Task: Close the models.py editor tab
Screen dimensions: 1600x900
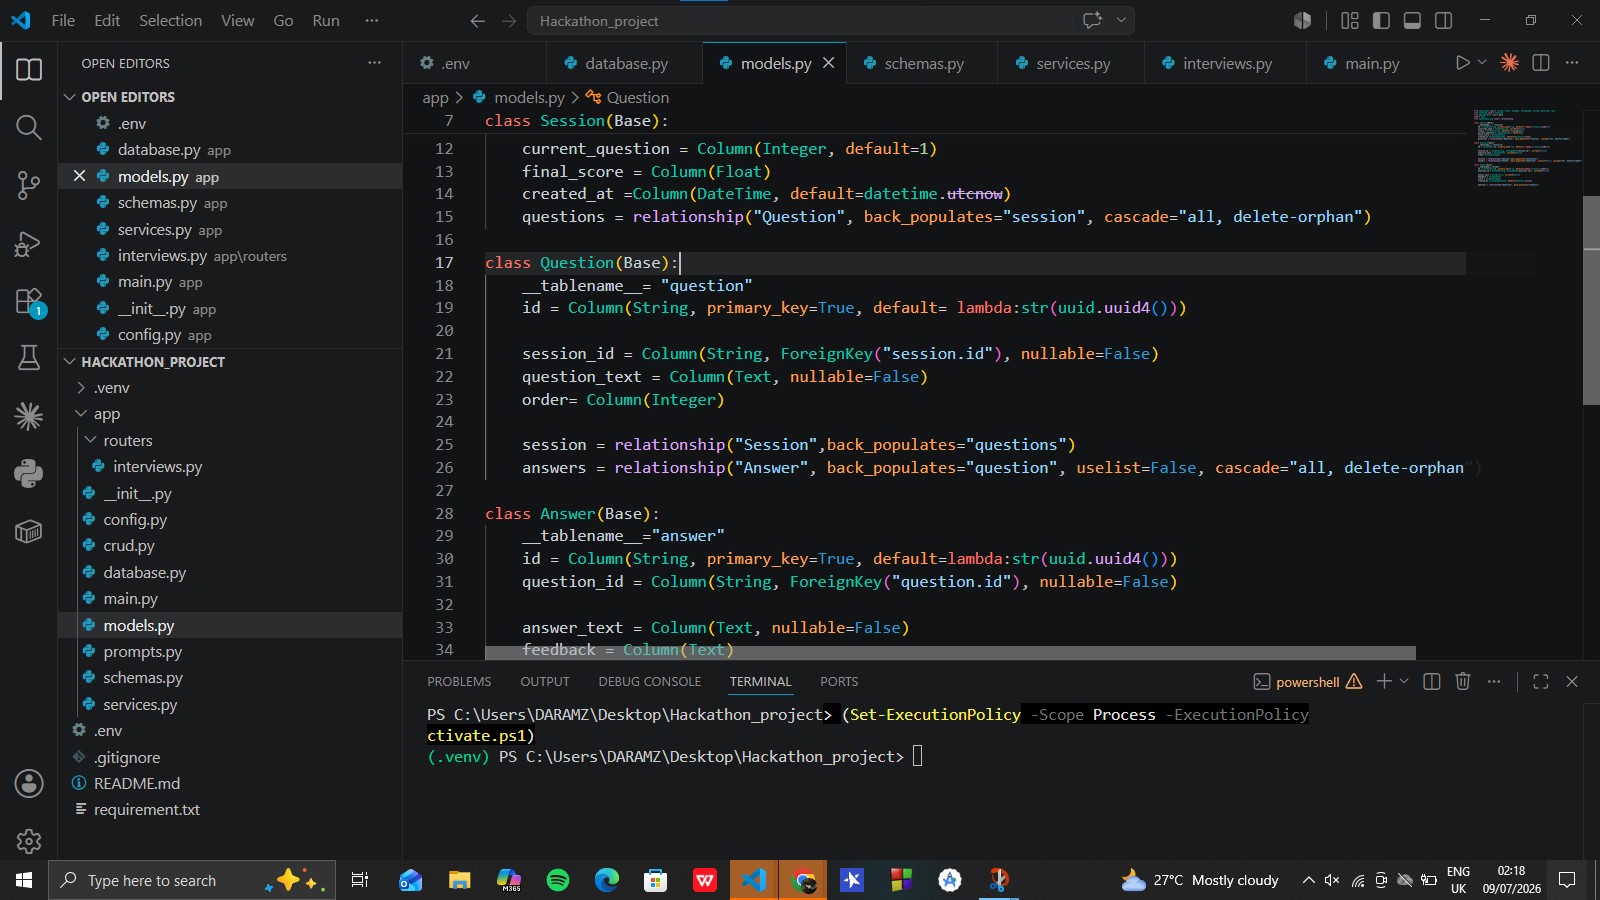Action: 828,63
